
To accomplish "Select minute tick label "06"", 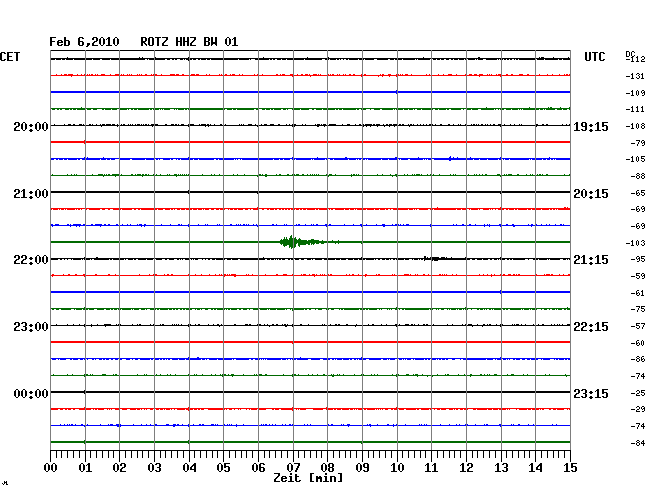I will click(x=258, y=468).
